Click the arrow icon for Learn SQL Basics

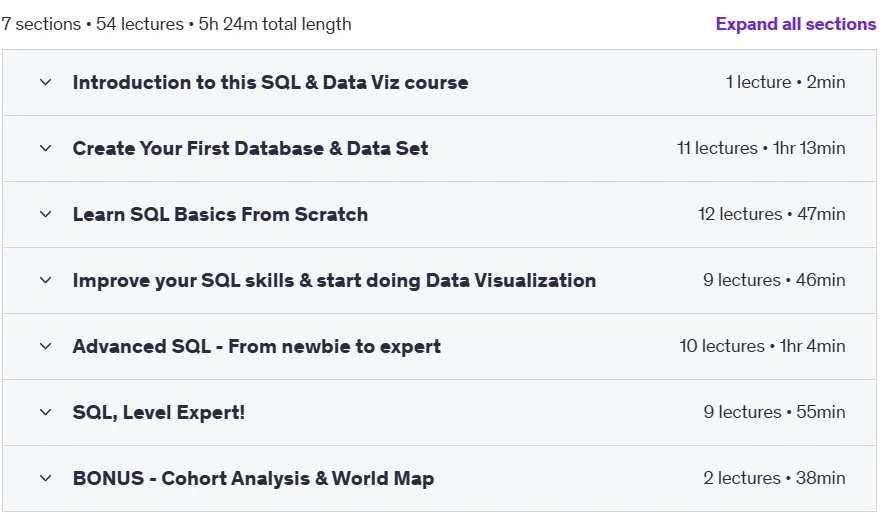(x=45, y=214)
